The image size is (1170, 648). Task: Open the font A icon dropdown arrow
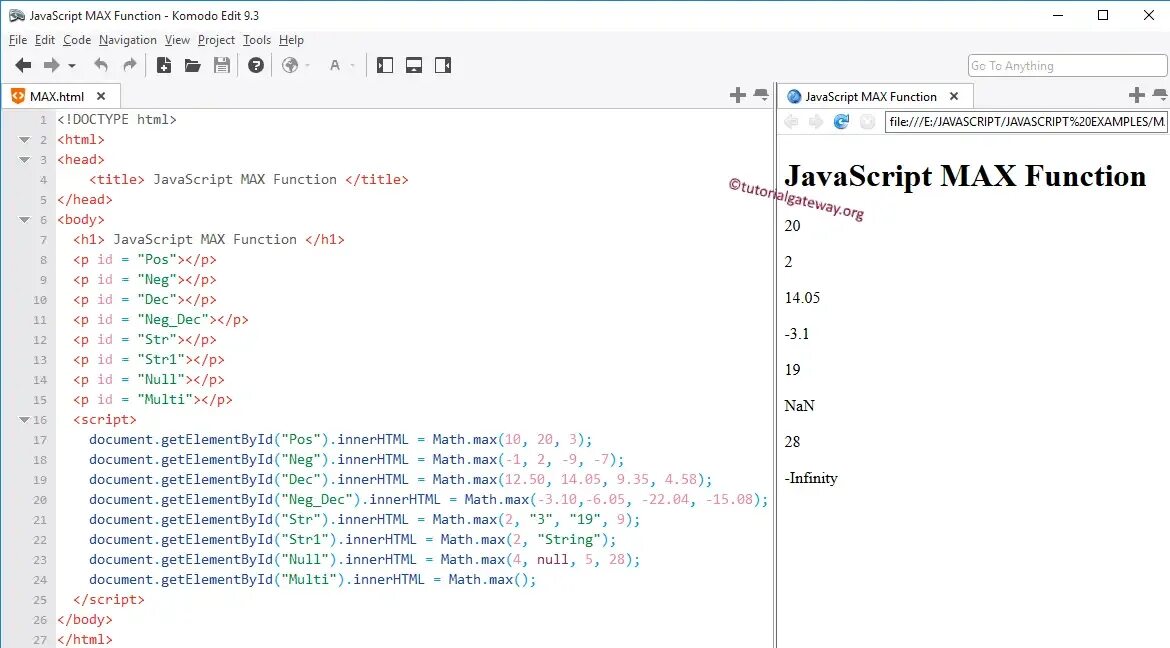[x=353, y=66]
